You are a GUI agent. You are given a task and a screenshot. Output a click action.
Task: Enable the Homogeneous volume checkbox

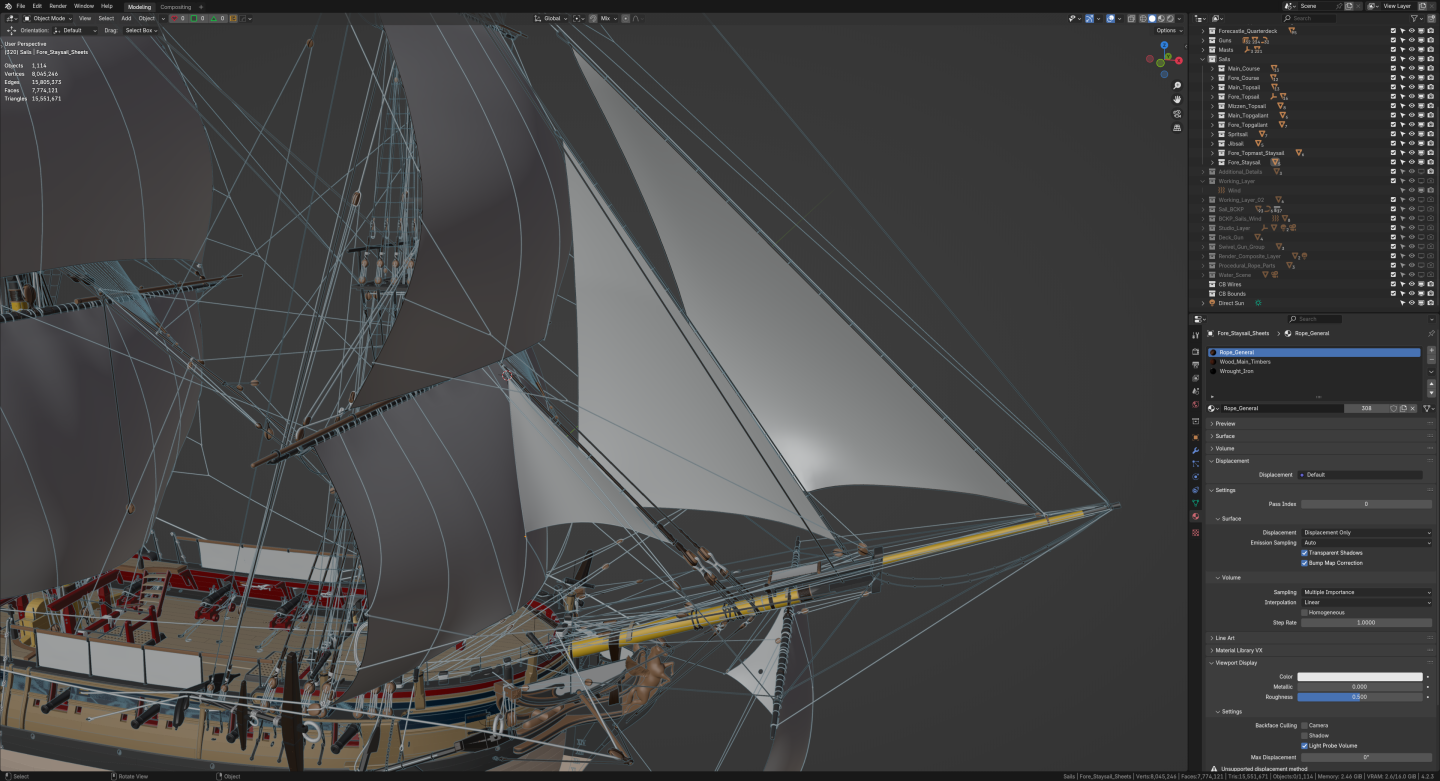[x=1304, y=612]
